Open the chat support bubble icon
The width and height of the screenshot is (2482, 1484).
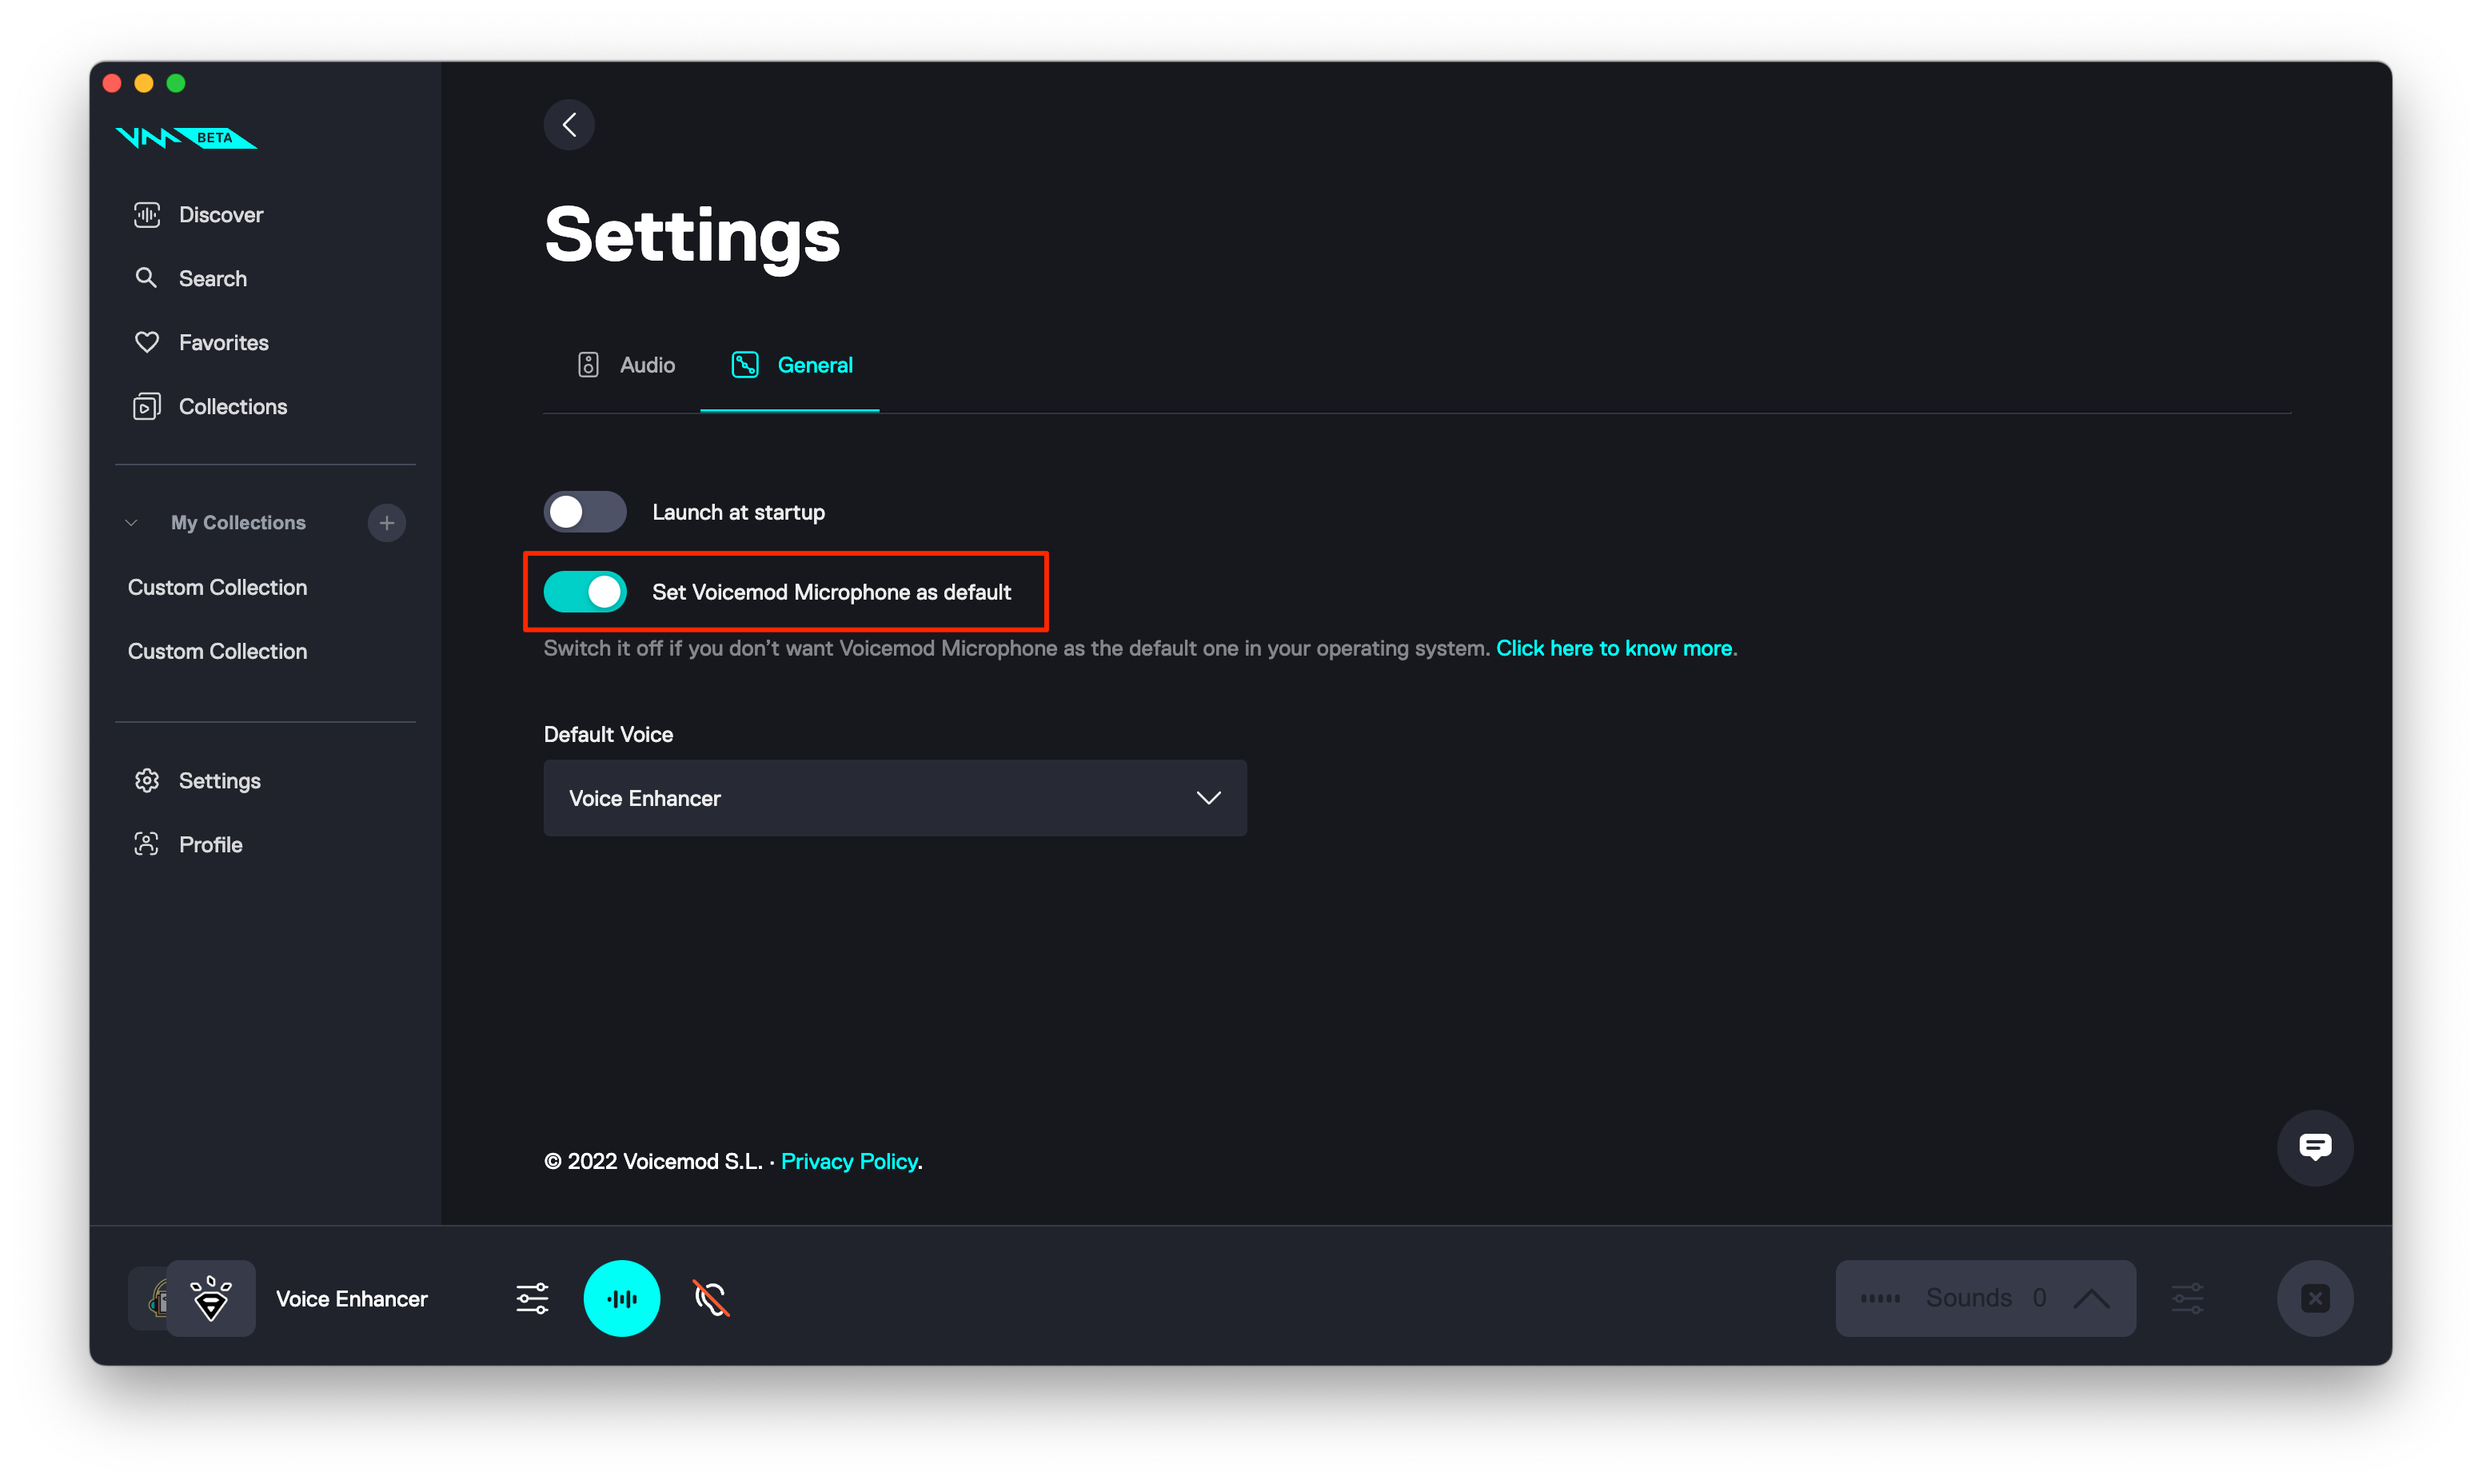[2314, 1147]
